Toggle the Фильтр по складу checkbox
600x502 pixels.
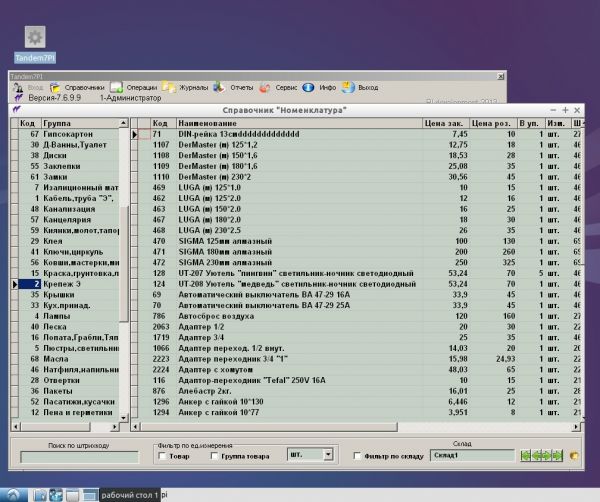tap(359, 456)
